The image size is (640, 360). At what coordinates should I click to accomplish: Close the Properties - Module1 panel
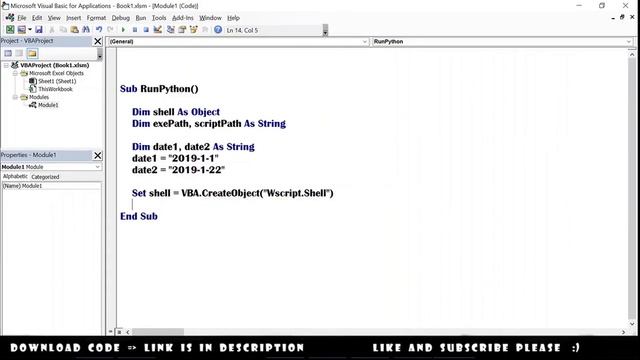(x=98, y=156)
